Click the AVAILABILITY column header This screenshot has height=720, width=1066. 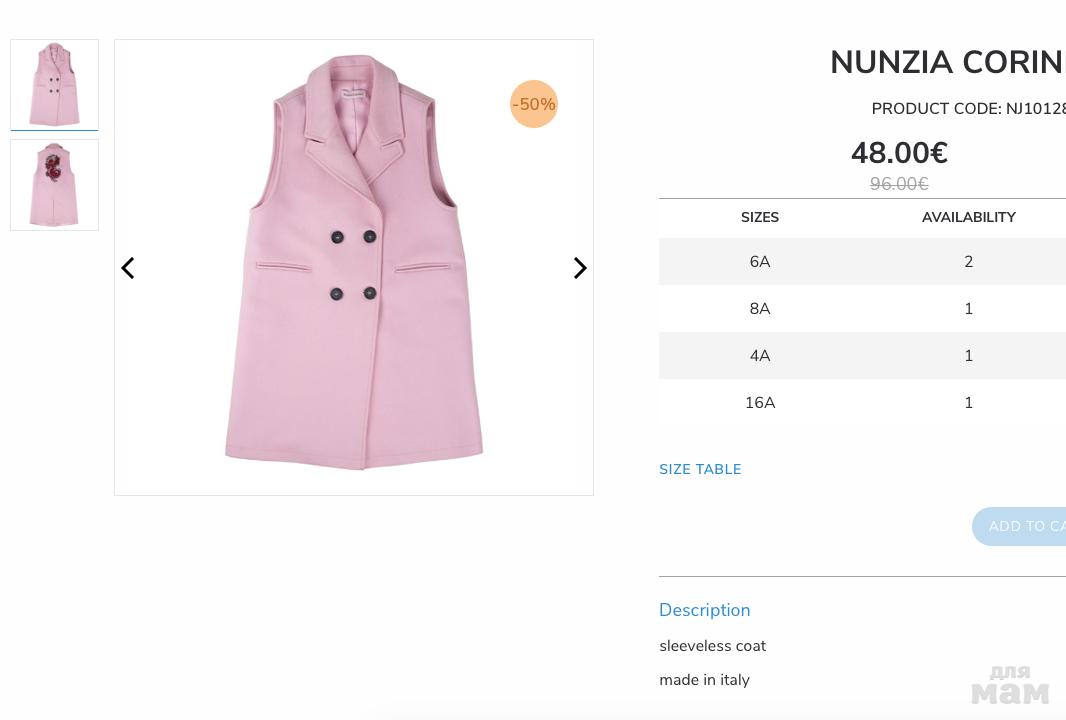968,218
